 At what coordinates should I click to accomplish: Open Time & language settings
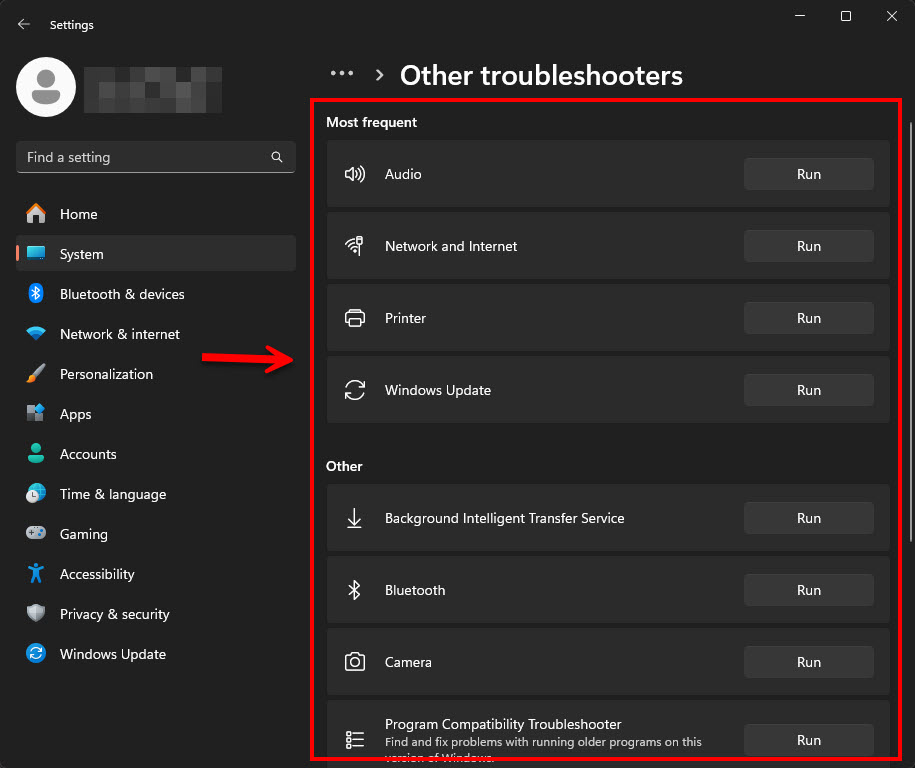point(156,494)
